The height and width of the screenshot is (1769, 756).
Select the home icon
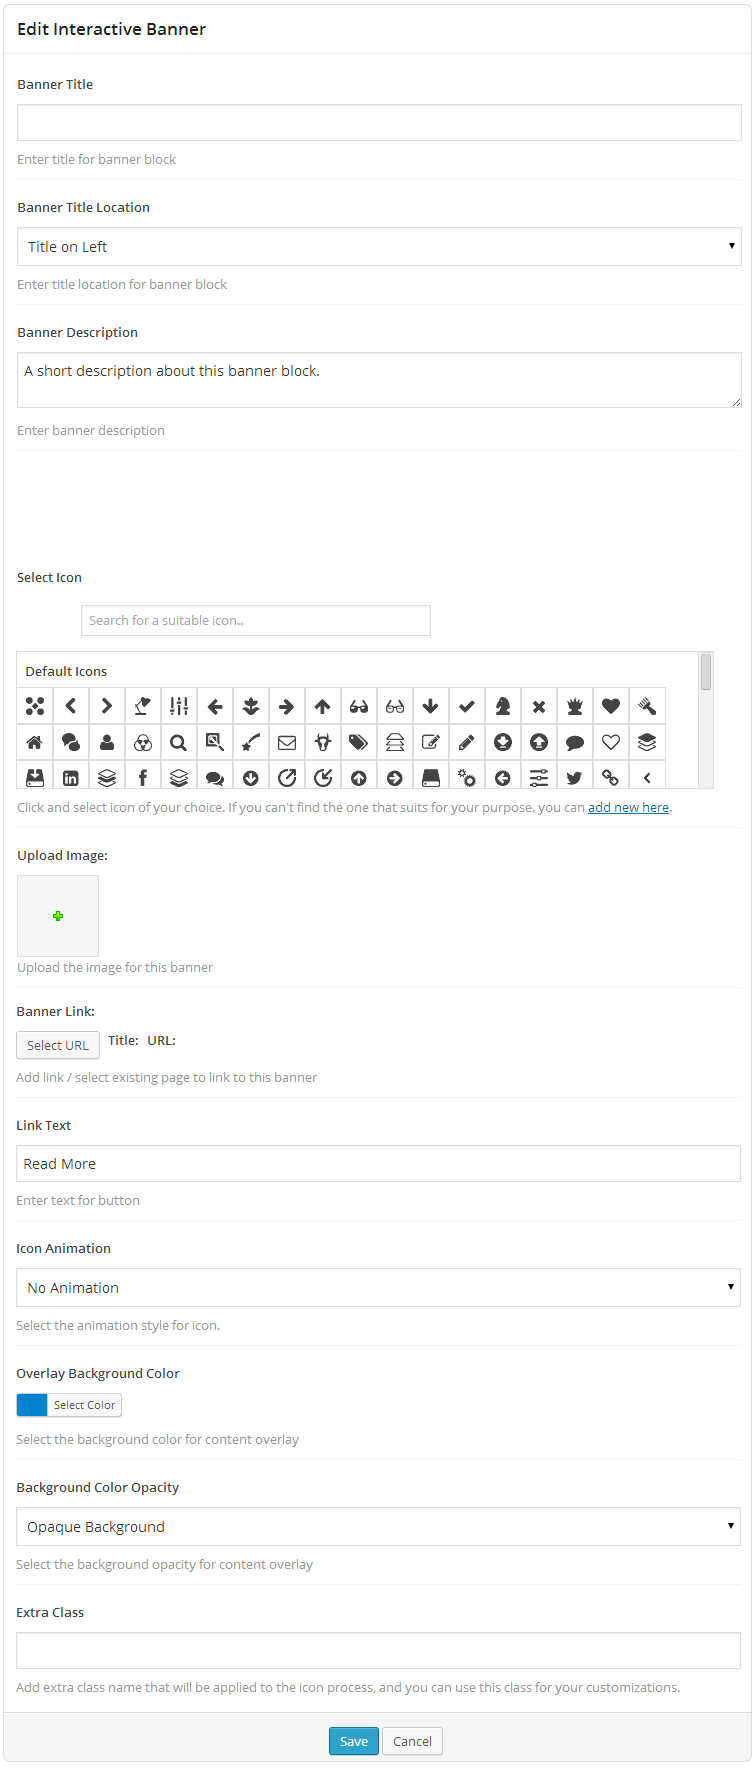point(35,742)
